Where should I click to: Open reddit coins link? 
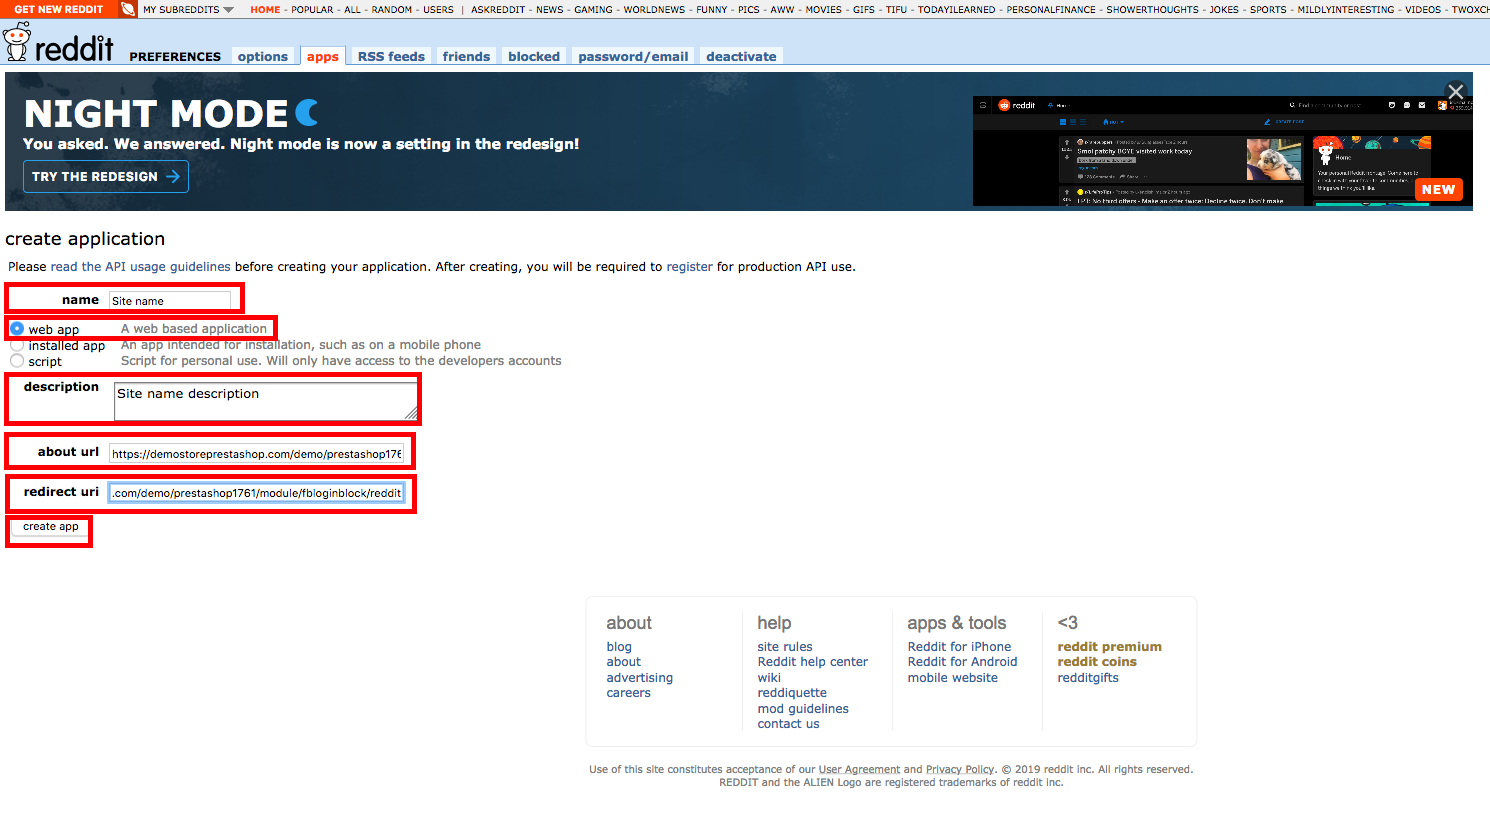[1097, 662]
